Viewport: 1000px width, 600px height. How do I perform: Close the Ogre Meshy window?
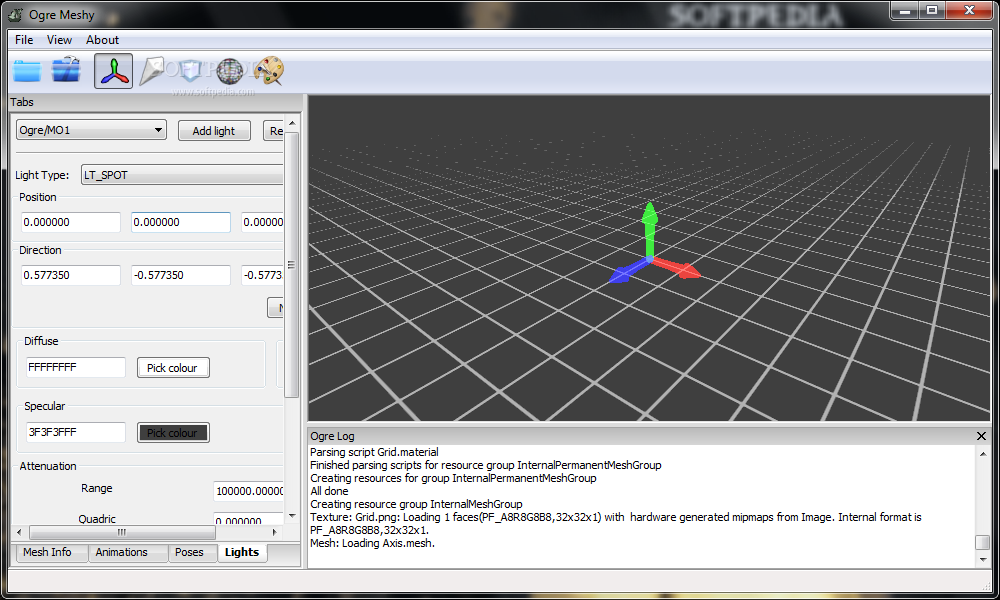coord(969,10)
